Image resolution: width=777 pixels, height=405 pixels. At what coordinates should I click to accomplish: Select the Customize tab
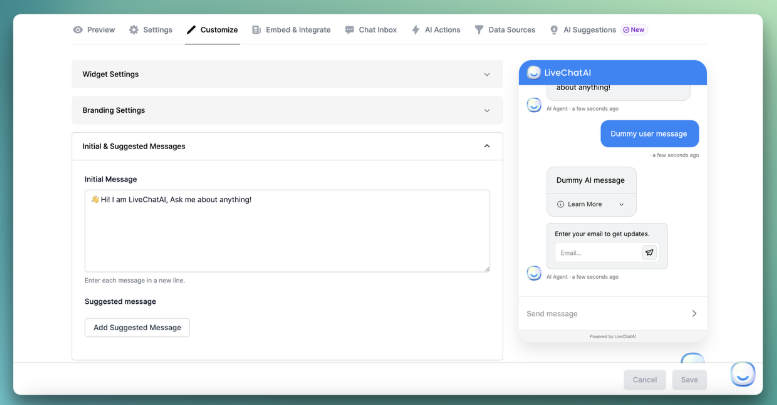[x=212, y=30]
